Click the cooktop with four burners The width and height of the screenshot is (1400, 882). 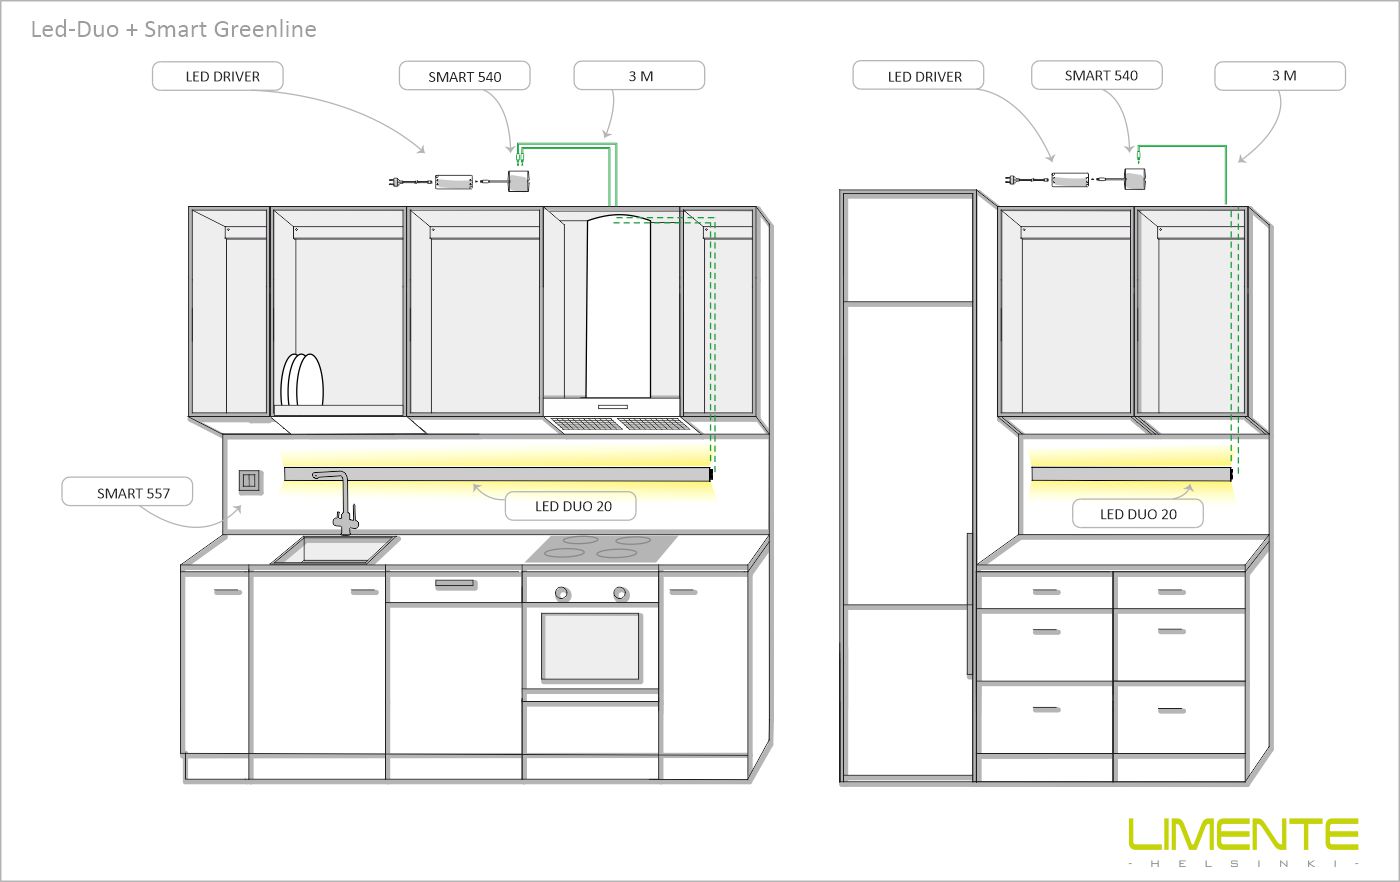602,547
